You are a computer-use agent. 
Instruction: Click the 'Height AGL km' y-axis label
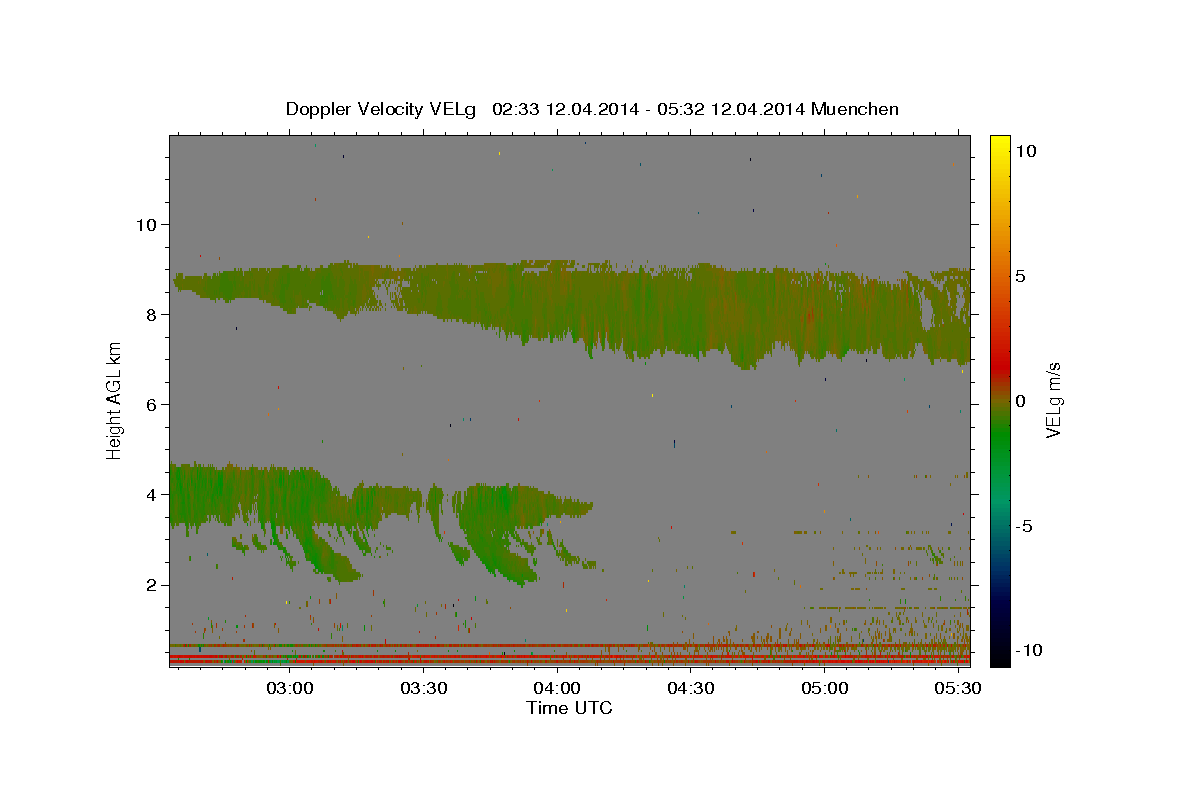pos(115,400)
